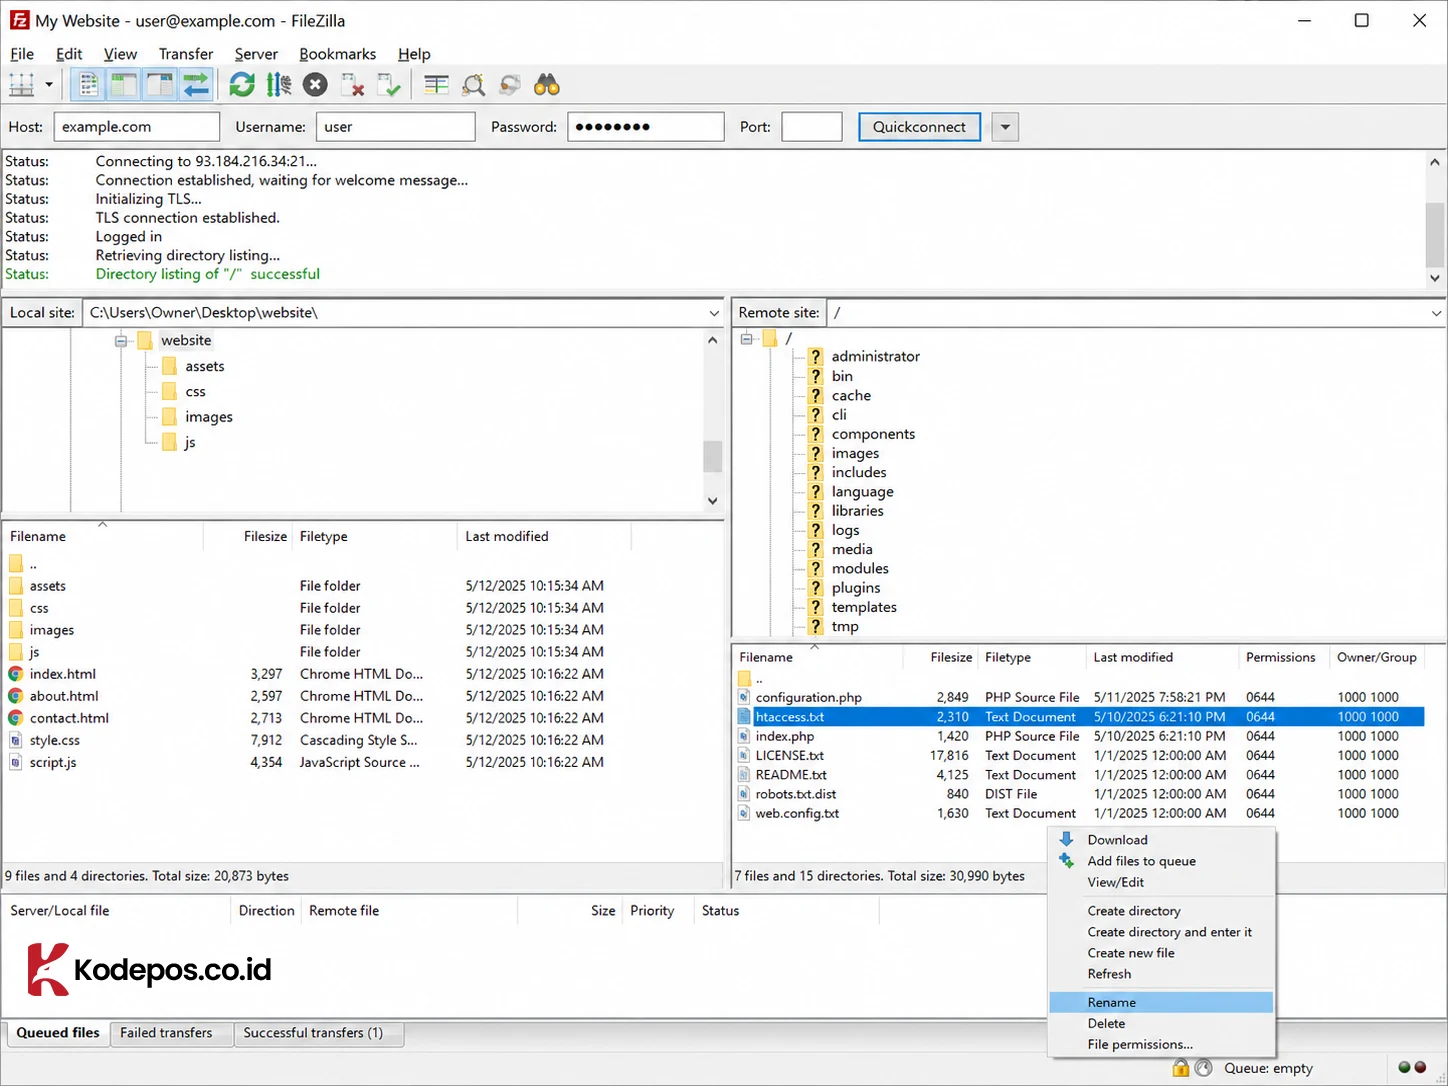Choose Create new file

[x=1161, y=953]
